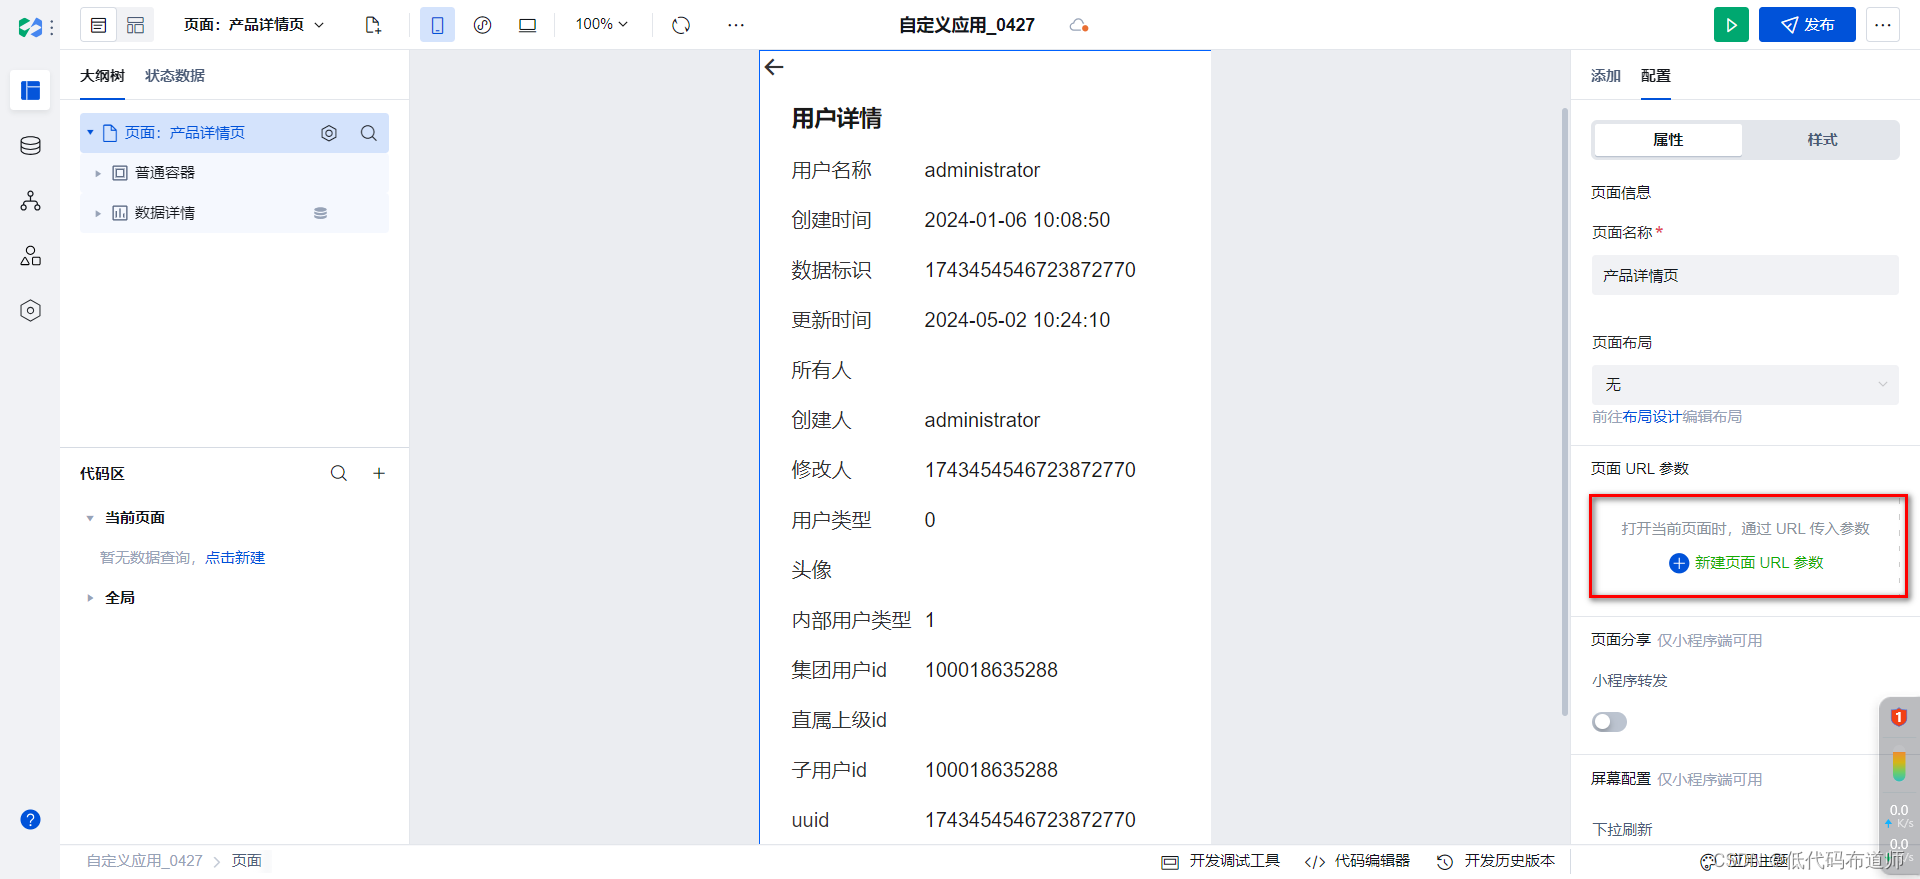
Task: Select the 样式 segment tab
Action: click(1822, 140)
